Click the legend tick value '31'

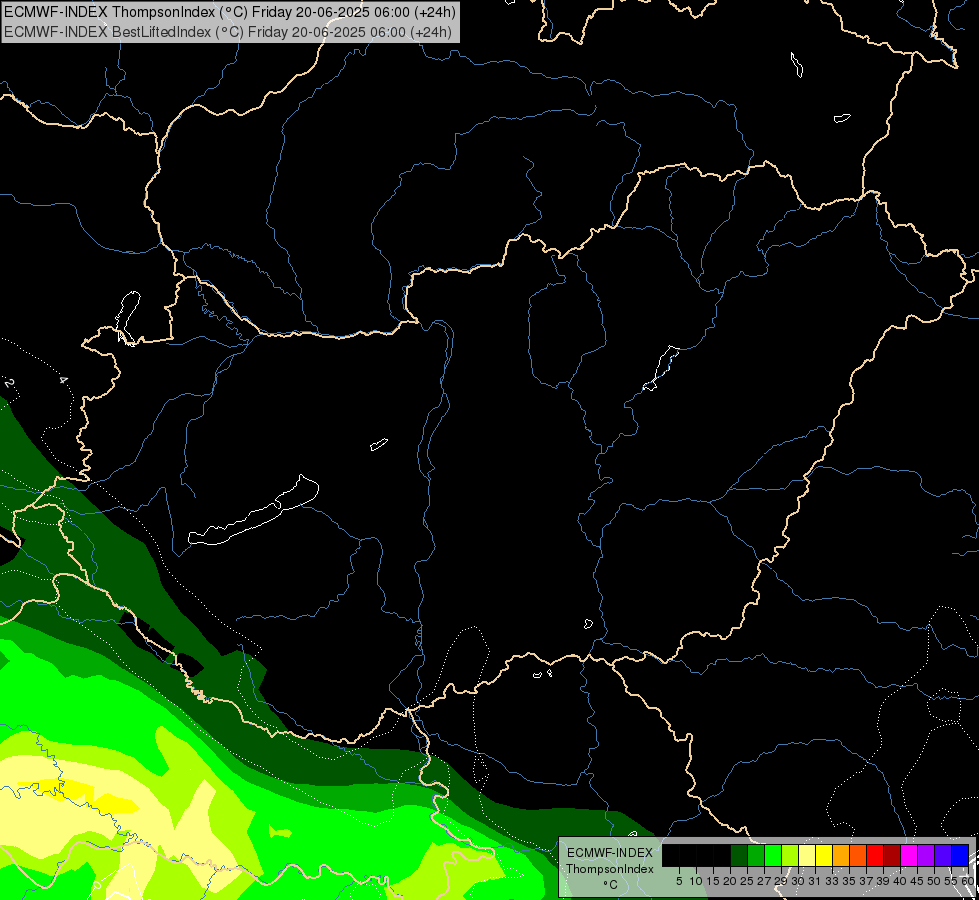[x=815, y=881]
